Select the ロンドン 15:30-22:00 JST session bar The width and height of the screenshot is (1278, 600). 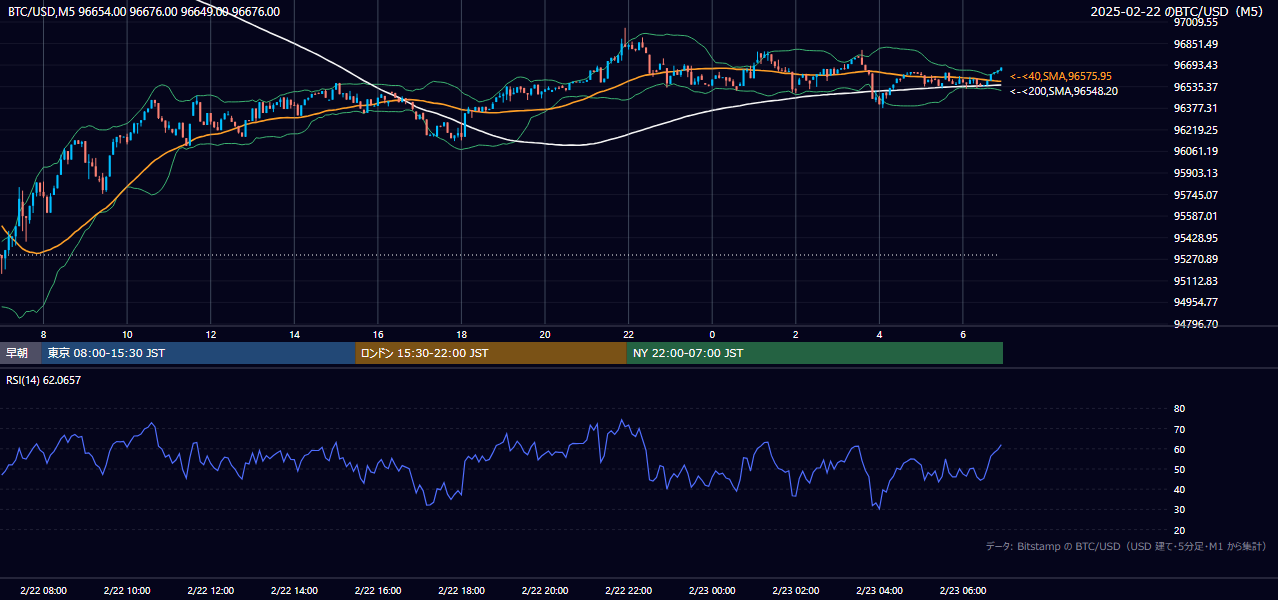coord(491,353)
